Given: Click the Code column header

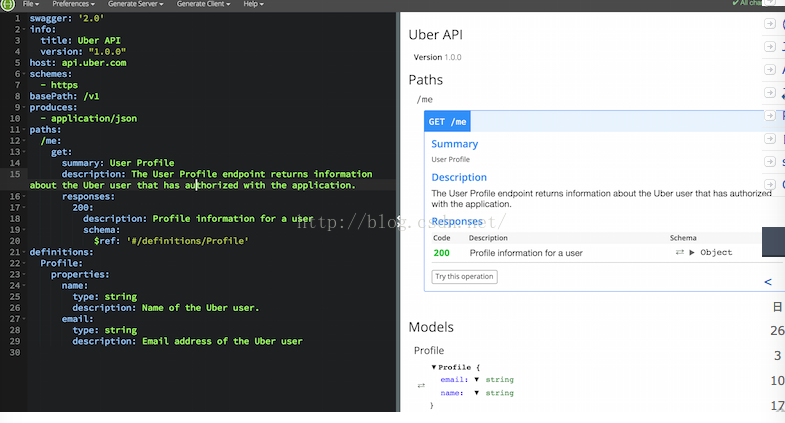Looking at the screenshot, I should tap(442, 238).
